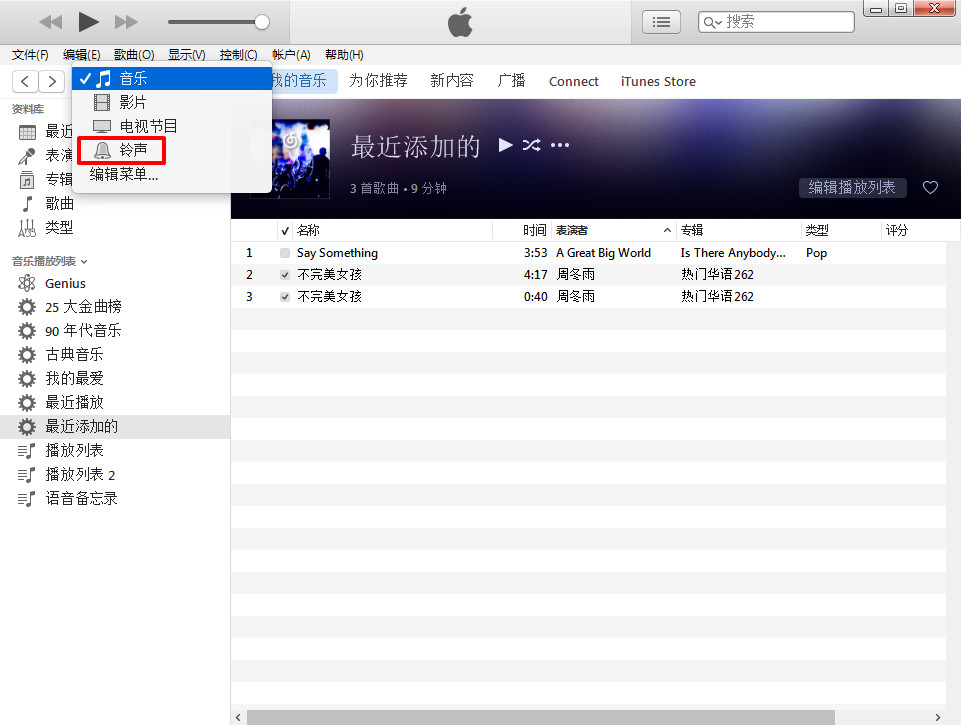Select 电视节目 in the media dropdown

coord(172,126)
